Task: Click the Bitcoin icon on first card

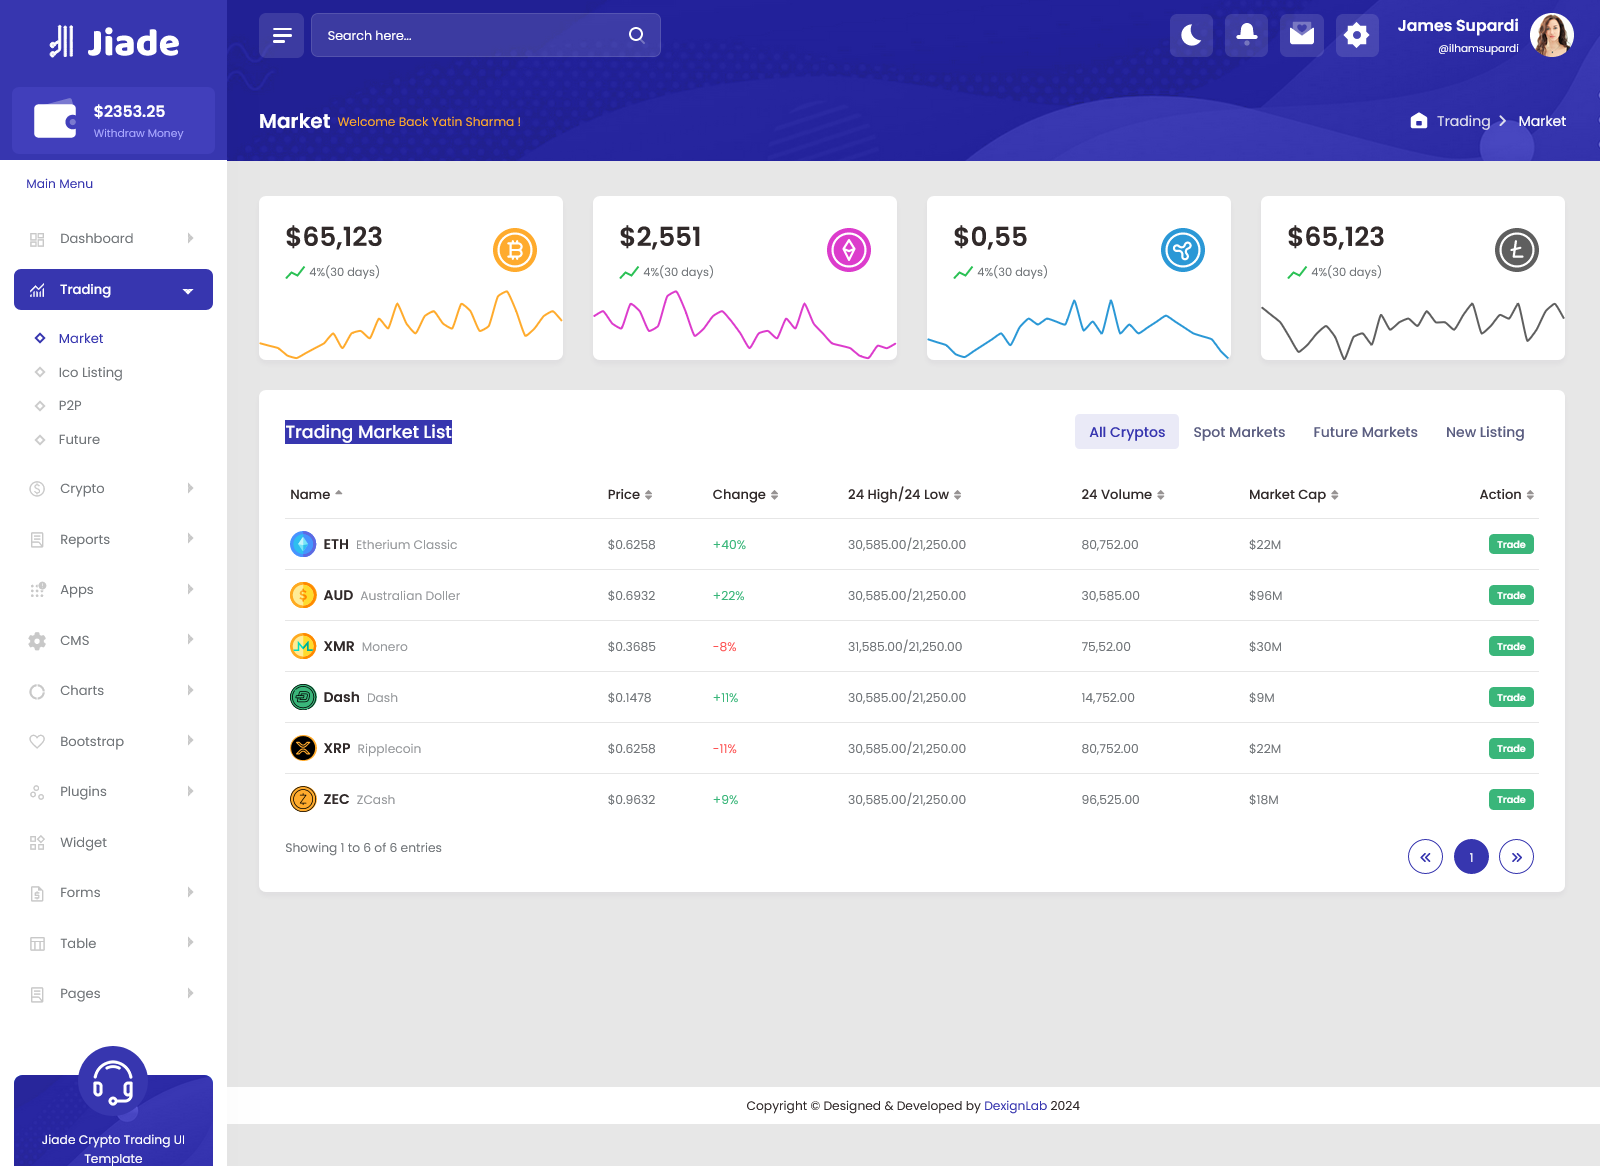Action: (515, 250)
